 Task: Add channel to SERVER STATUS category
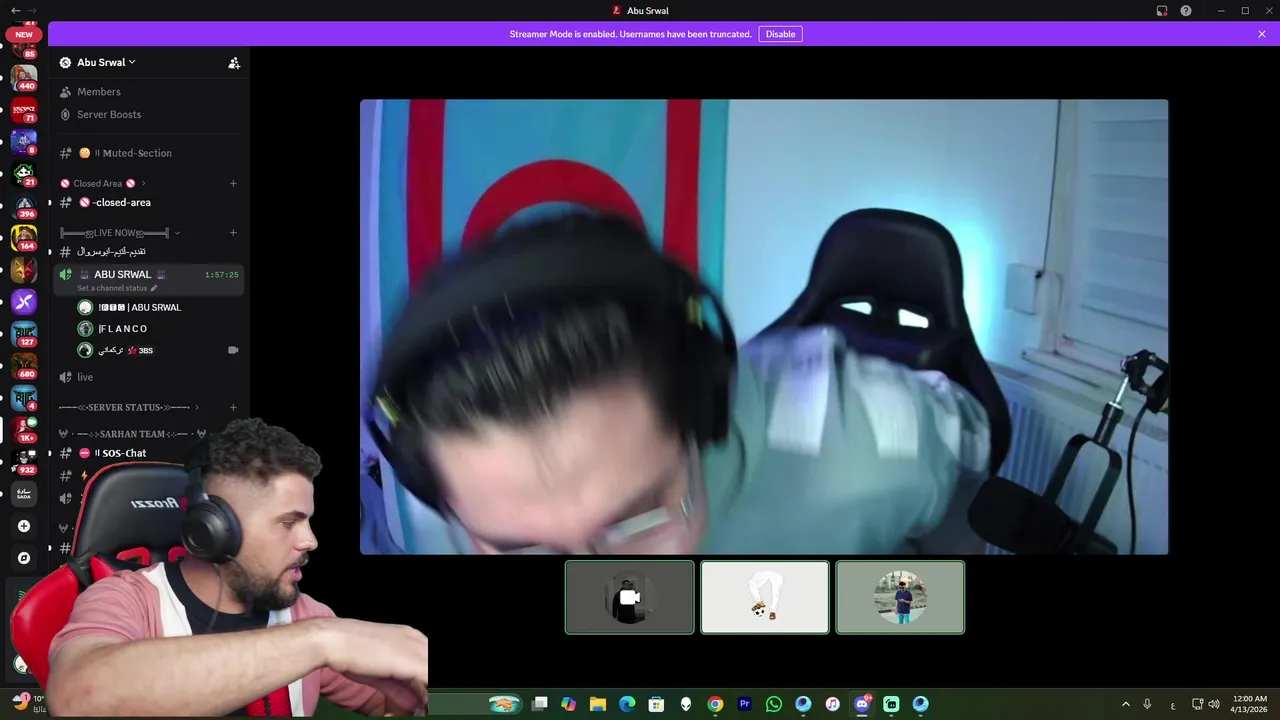point(233,407)
